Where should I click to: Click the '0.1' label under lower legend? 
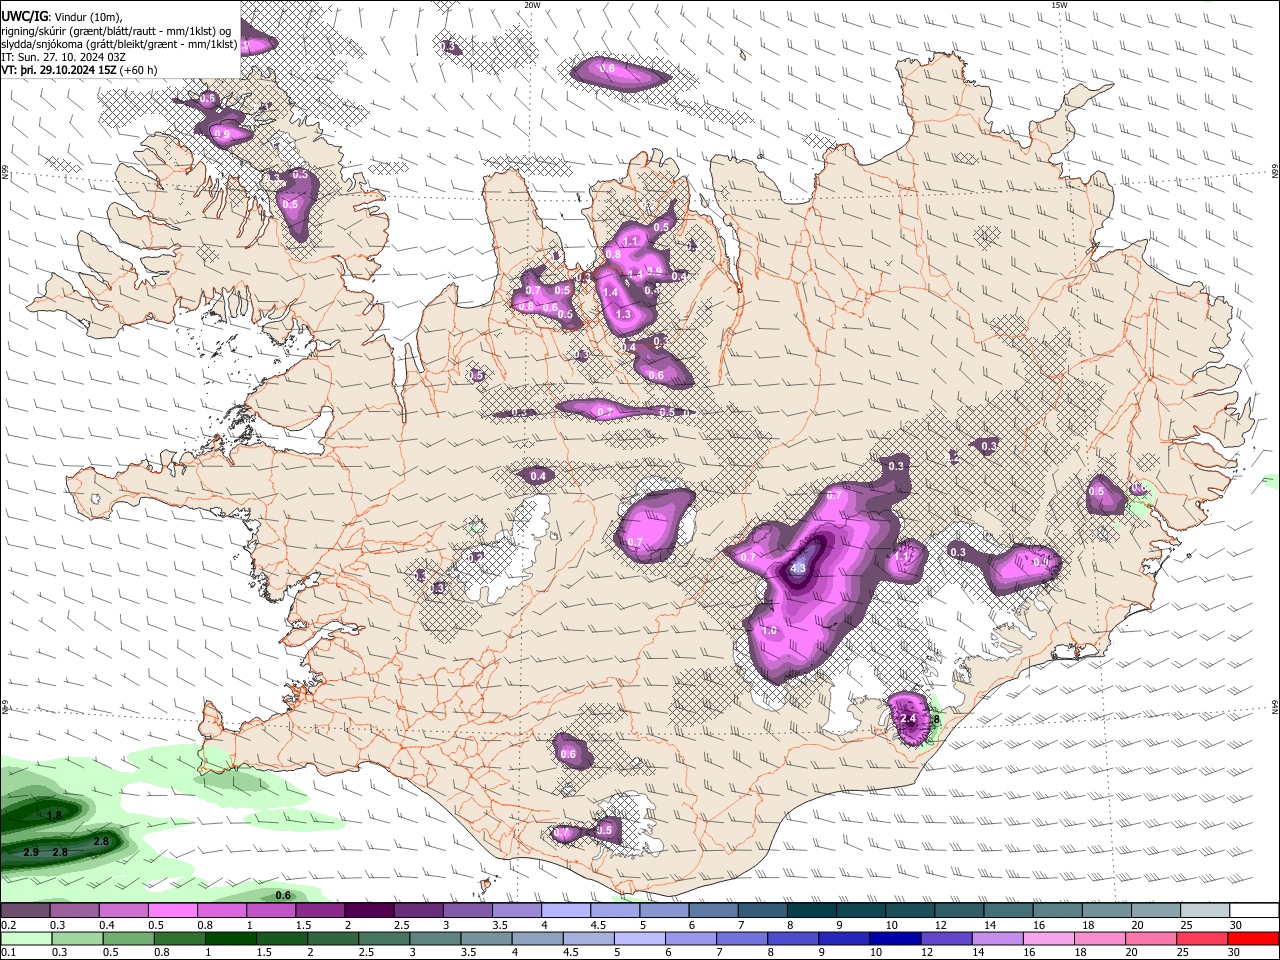click(x=8, y=953)
